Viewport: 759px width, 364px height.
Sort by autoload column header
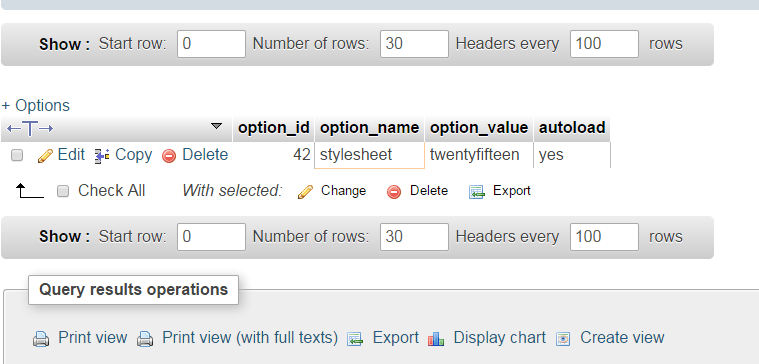[x=572, y=128]
